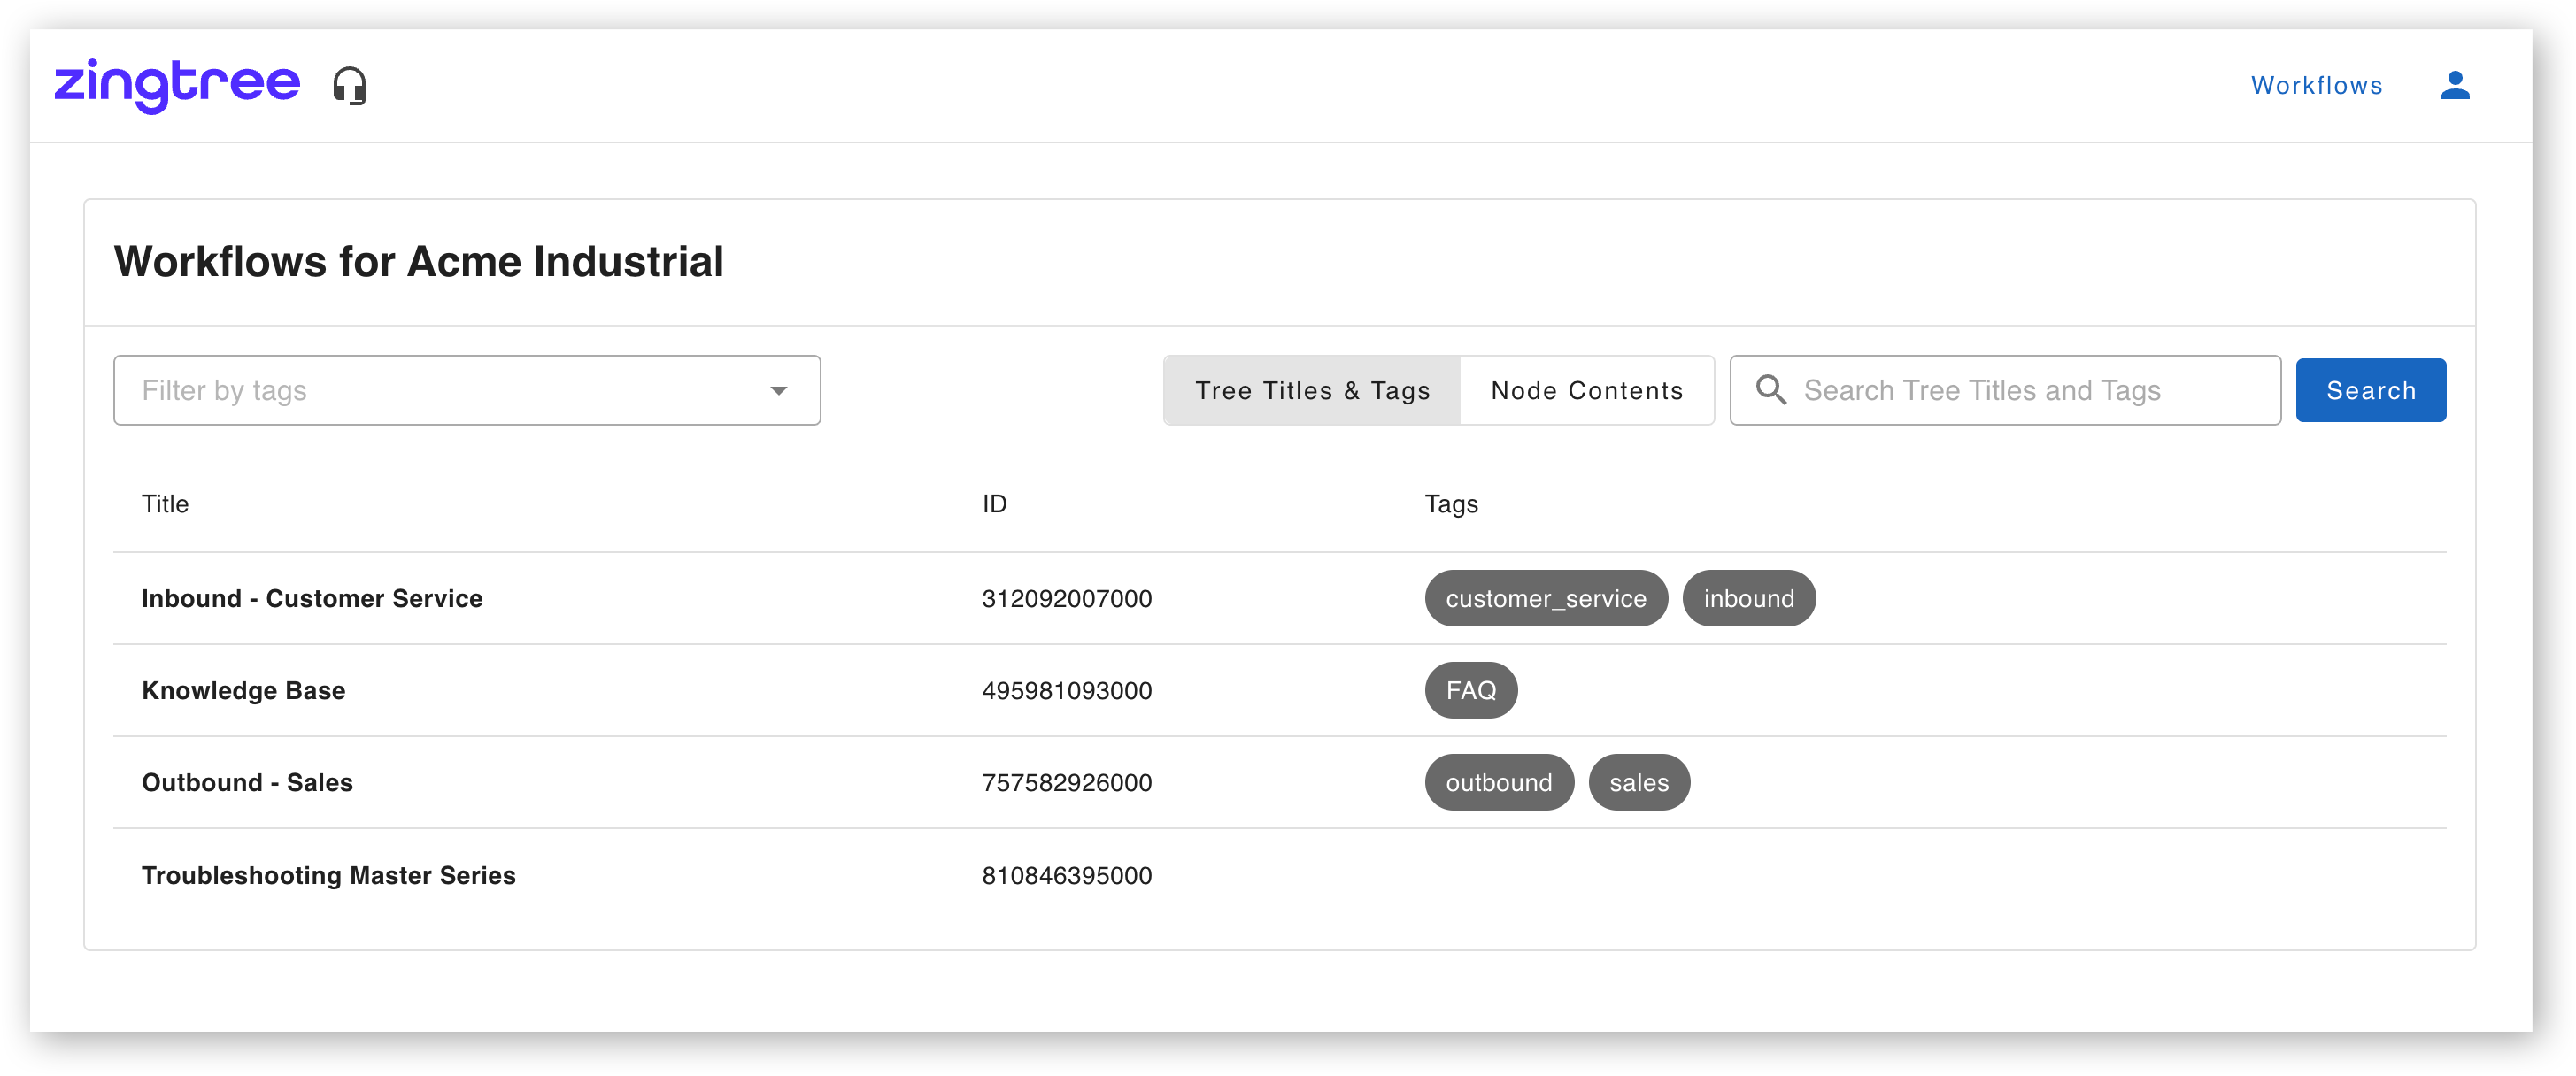Open the Inbound - Customer Service workflow
The image size is (2576, 1076).
(x=312, y=599)
